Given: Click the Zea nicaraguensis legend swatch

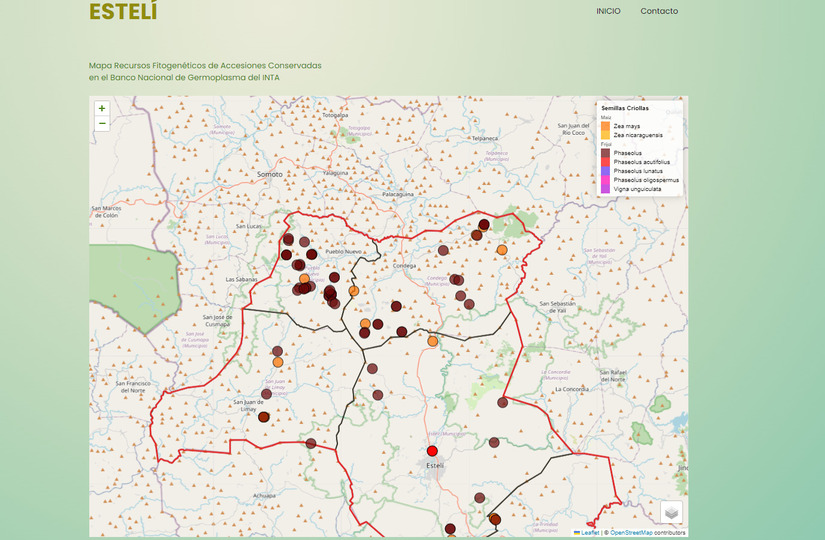Looking at the screenshot, I should 606,135.
